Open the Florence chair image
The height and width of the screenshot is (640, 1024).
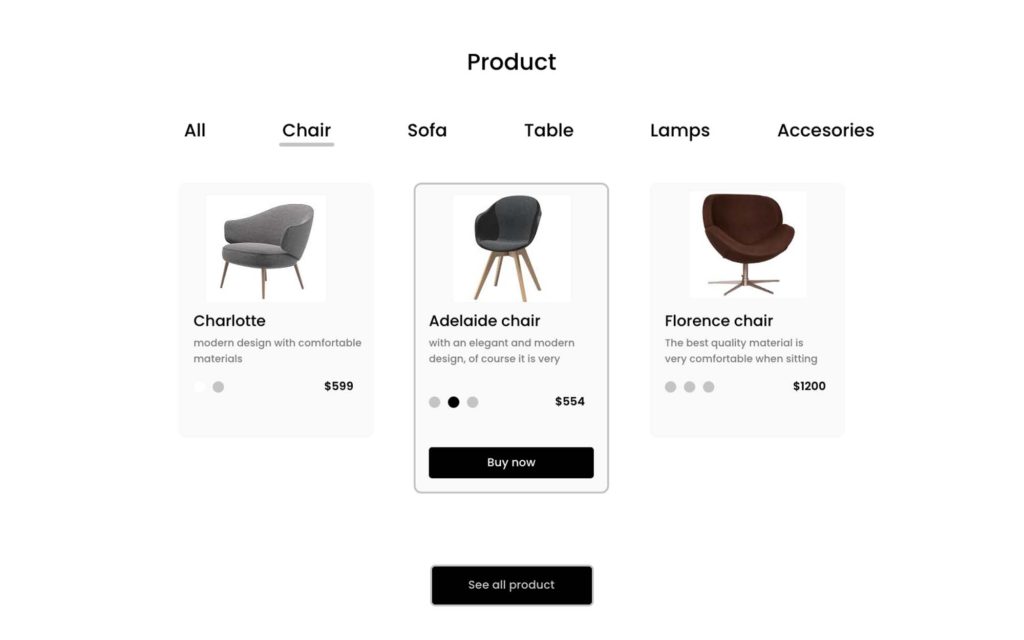pyautogui.click(x=748, y=244)
